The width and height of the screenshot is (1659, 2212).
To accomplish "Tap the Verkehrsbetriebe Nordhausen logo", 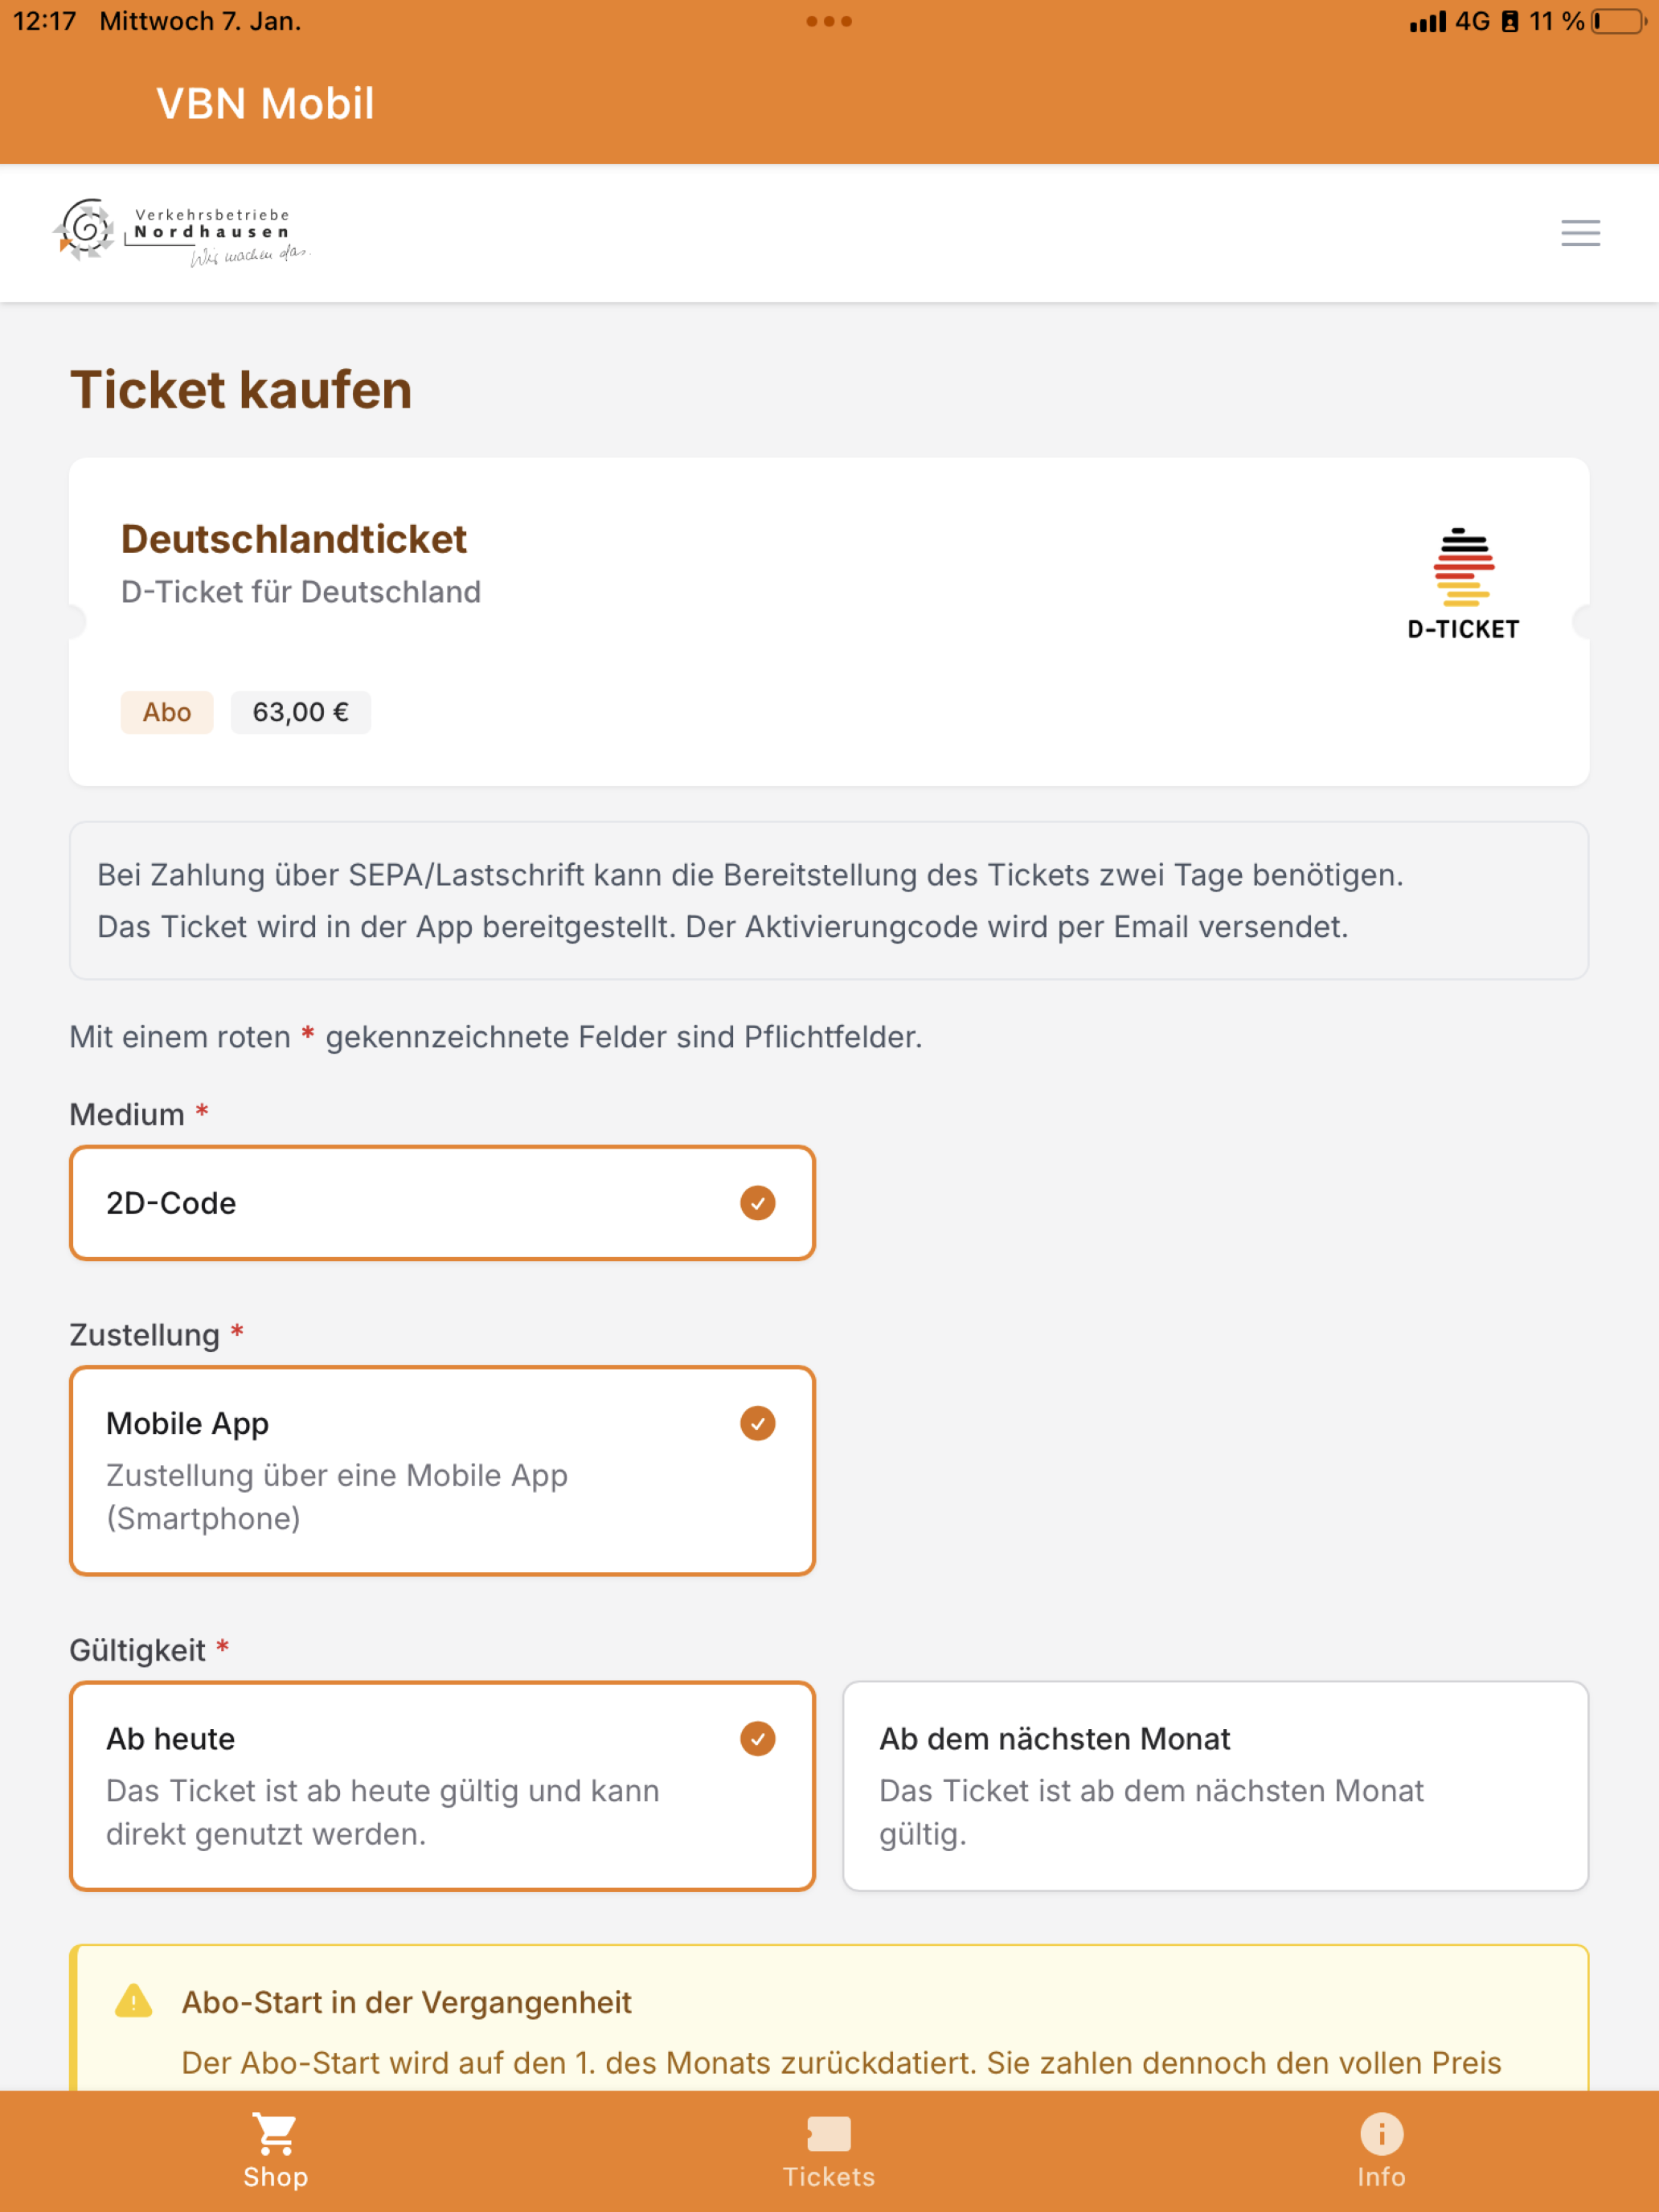I will point(181,232).
